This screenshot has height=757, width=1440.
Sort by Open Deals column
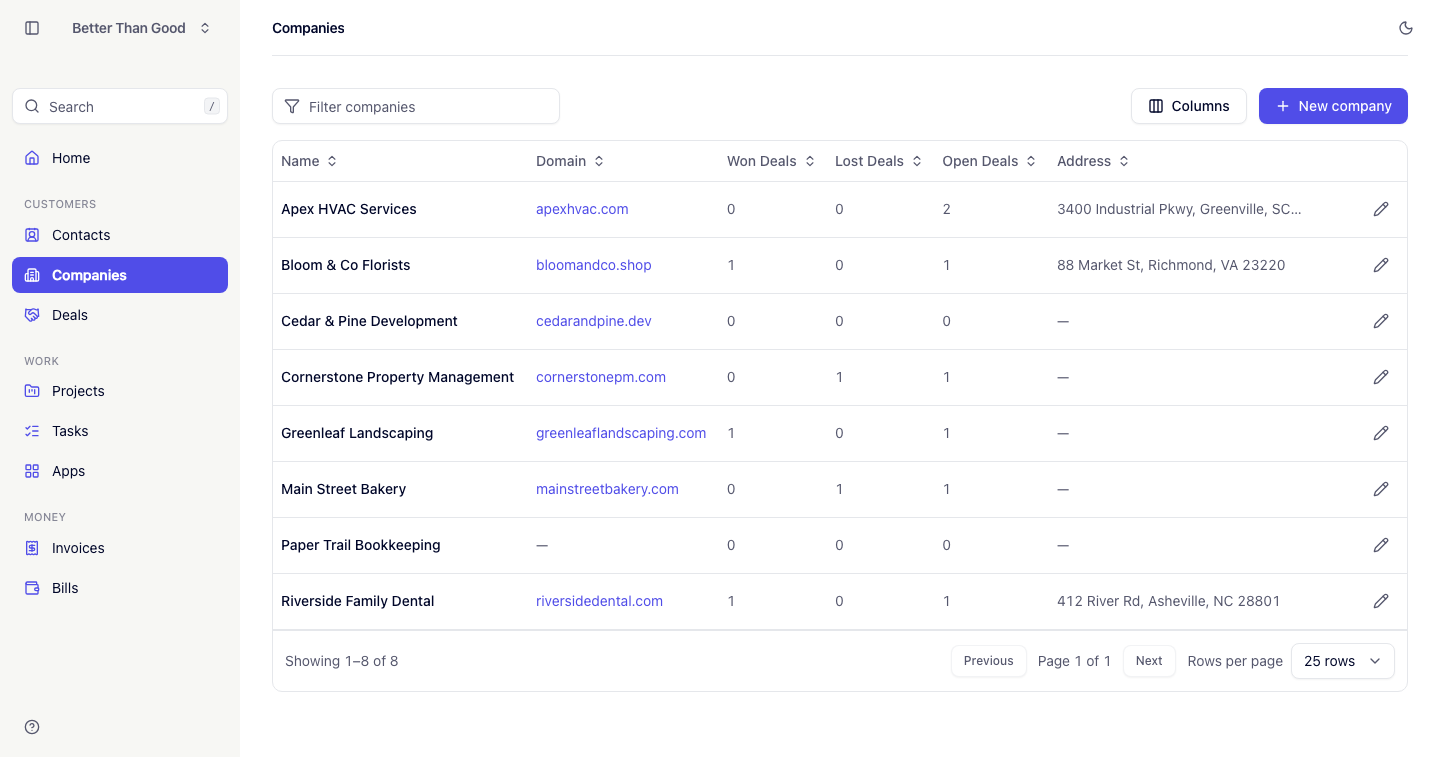(990, 161)
